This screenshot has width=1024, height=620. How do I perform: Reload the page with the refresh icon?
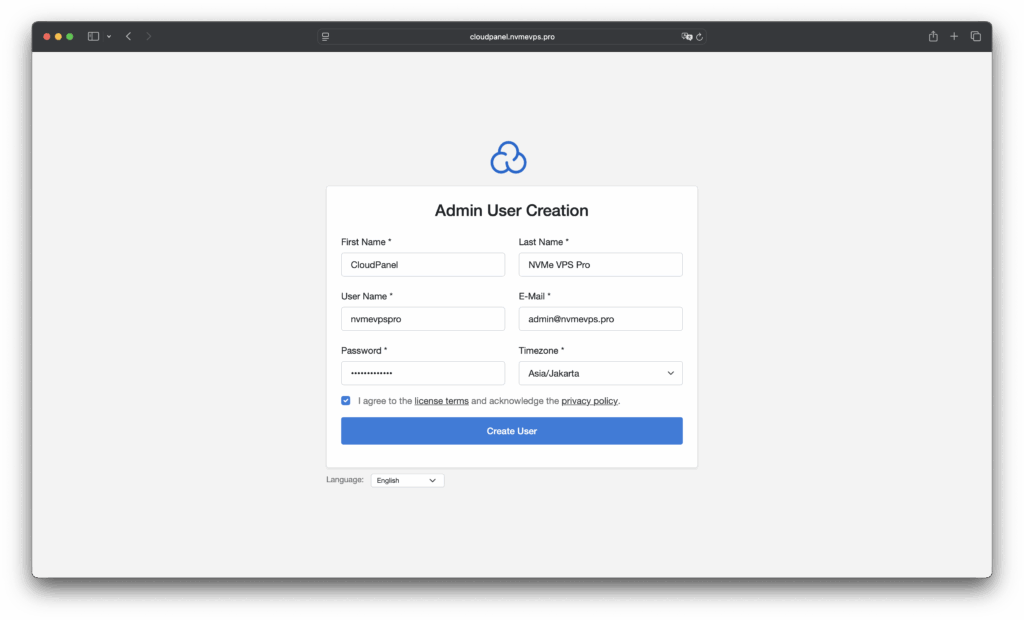click(x=699, y=36)
